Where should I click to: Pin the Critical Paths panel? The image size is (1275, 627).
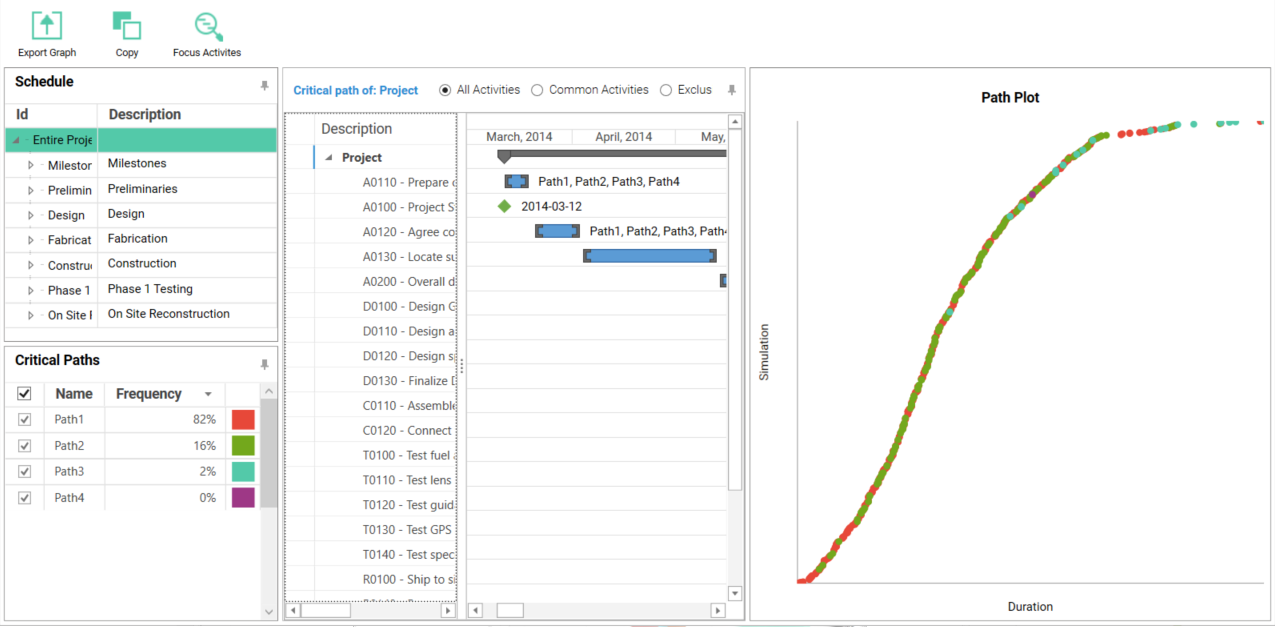tap(265, 365)
